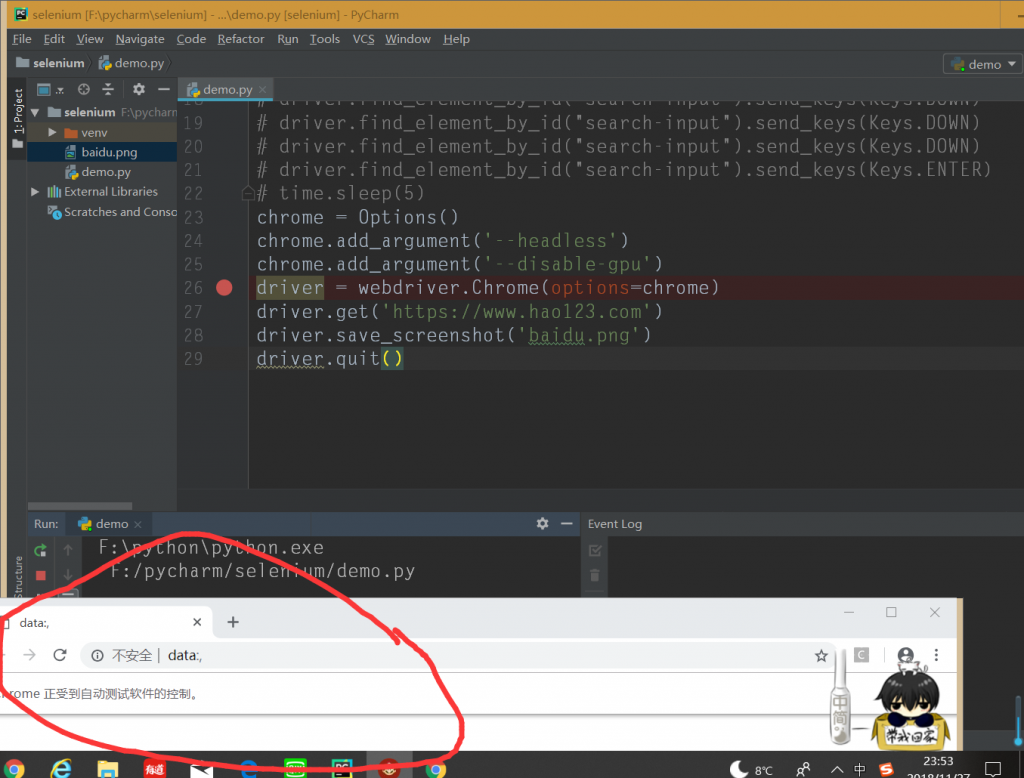Open a new tab in Chrome
Viewport: 1024px width, 778px height.
point(233,622)
